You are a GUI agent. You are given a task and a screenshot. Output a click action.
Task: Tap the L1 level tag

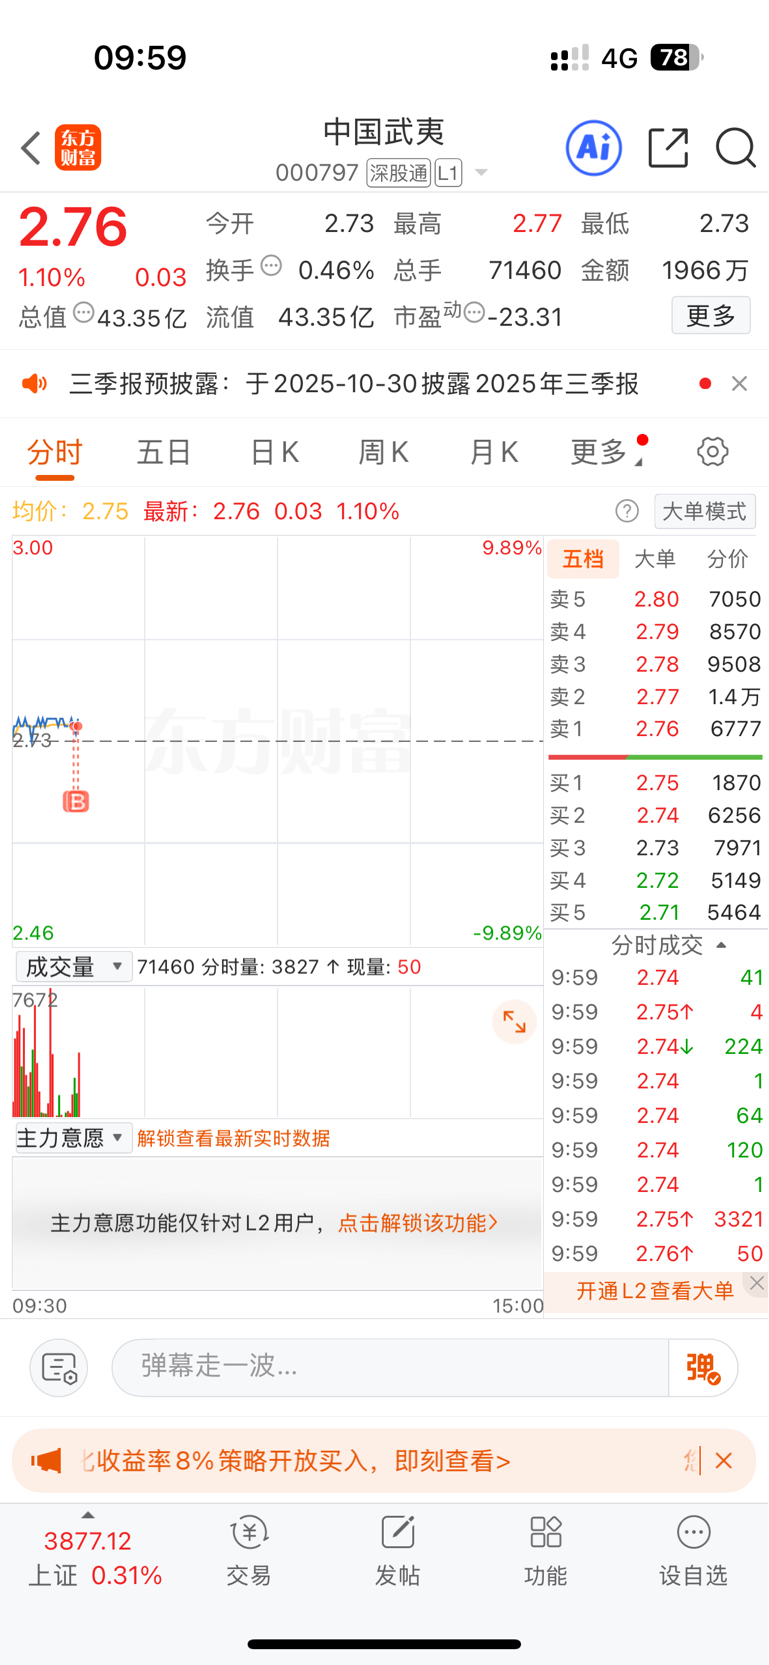[448, 173]
